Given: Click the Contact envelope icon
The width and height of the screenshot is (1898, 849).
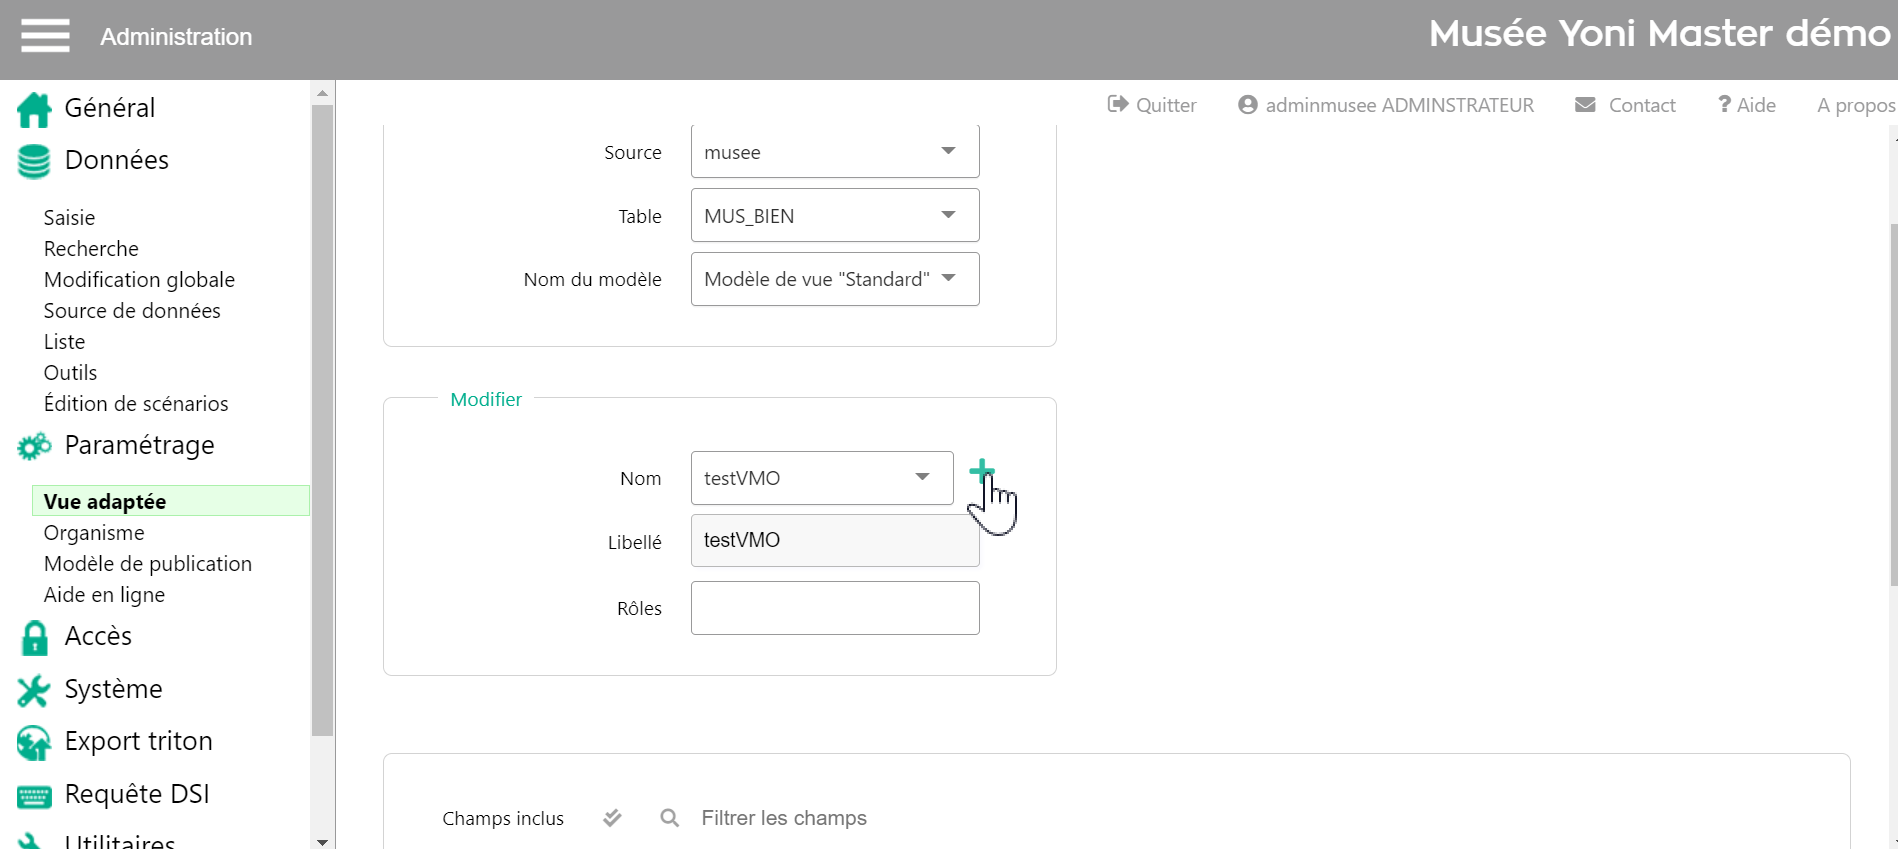Looking at the screenshot, I should [1585, 104].
